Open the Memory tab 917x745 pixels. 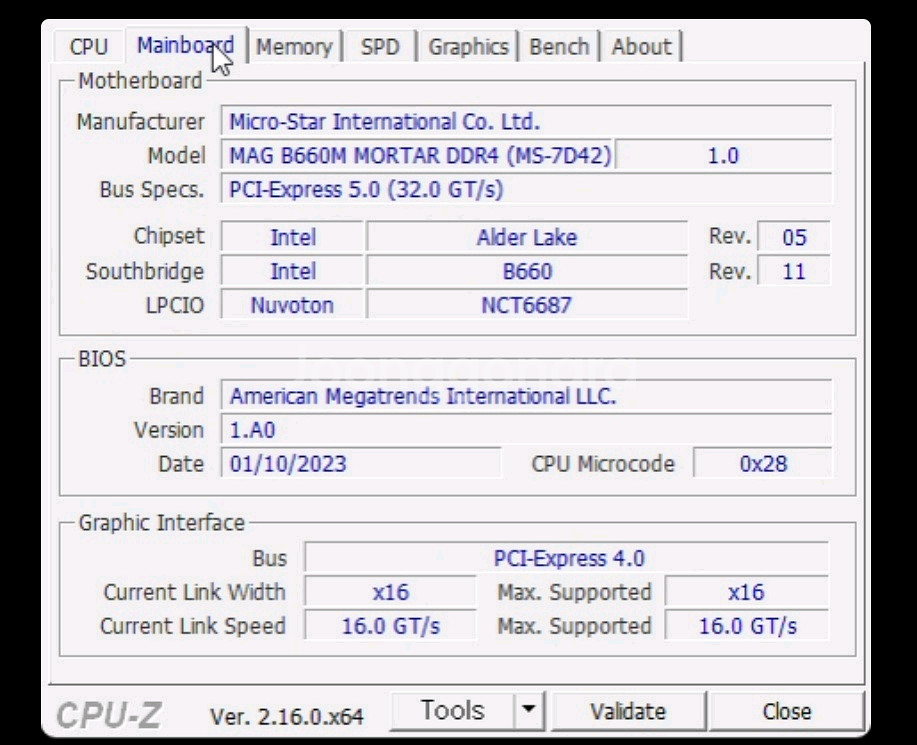(x=294, y=47)
